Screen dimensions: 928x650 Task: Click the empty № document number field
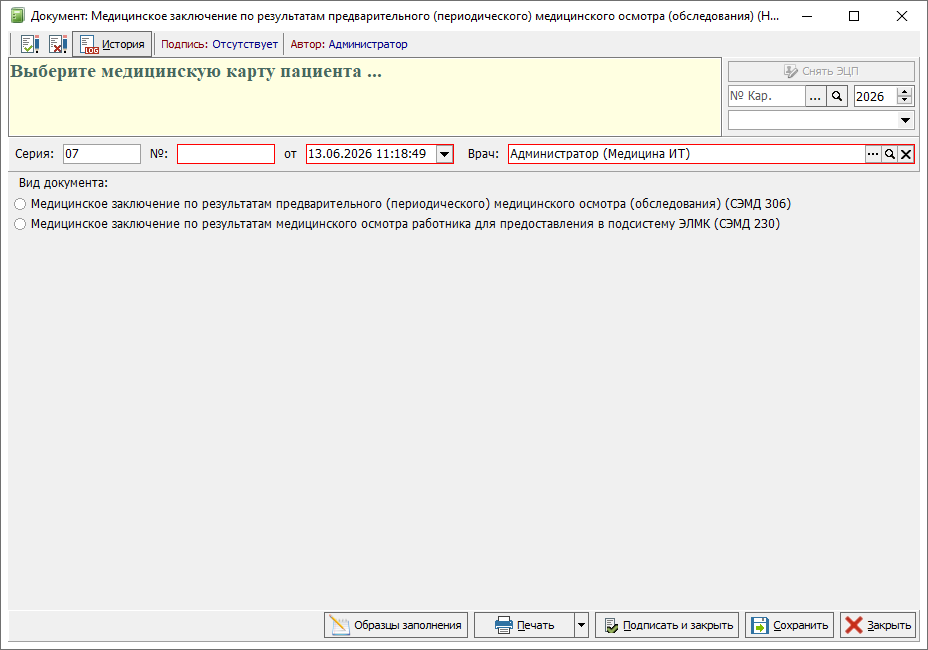pyautogui.click(x=225, y=154)
